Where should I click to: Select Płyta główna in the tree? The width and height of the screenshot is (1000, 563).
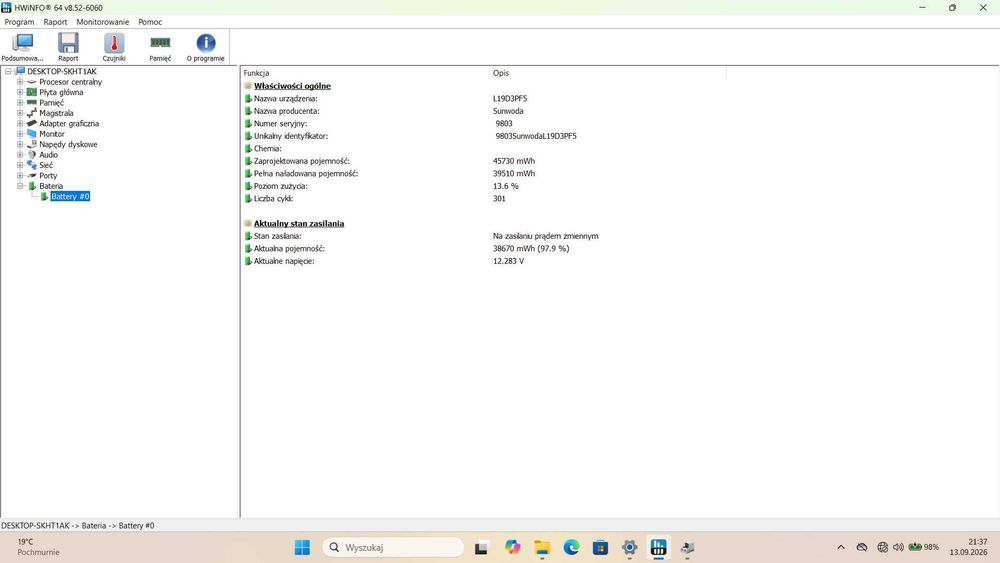click(61, 92)
